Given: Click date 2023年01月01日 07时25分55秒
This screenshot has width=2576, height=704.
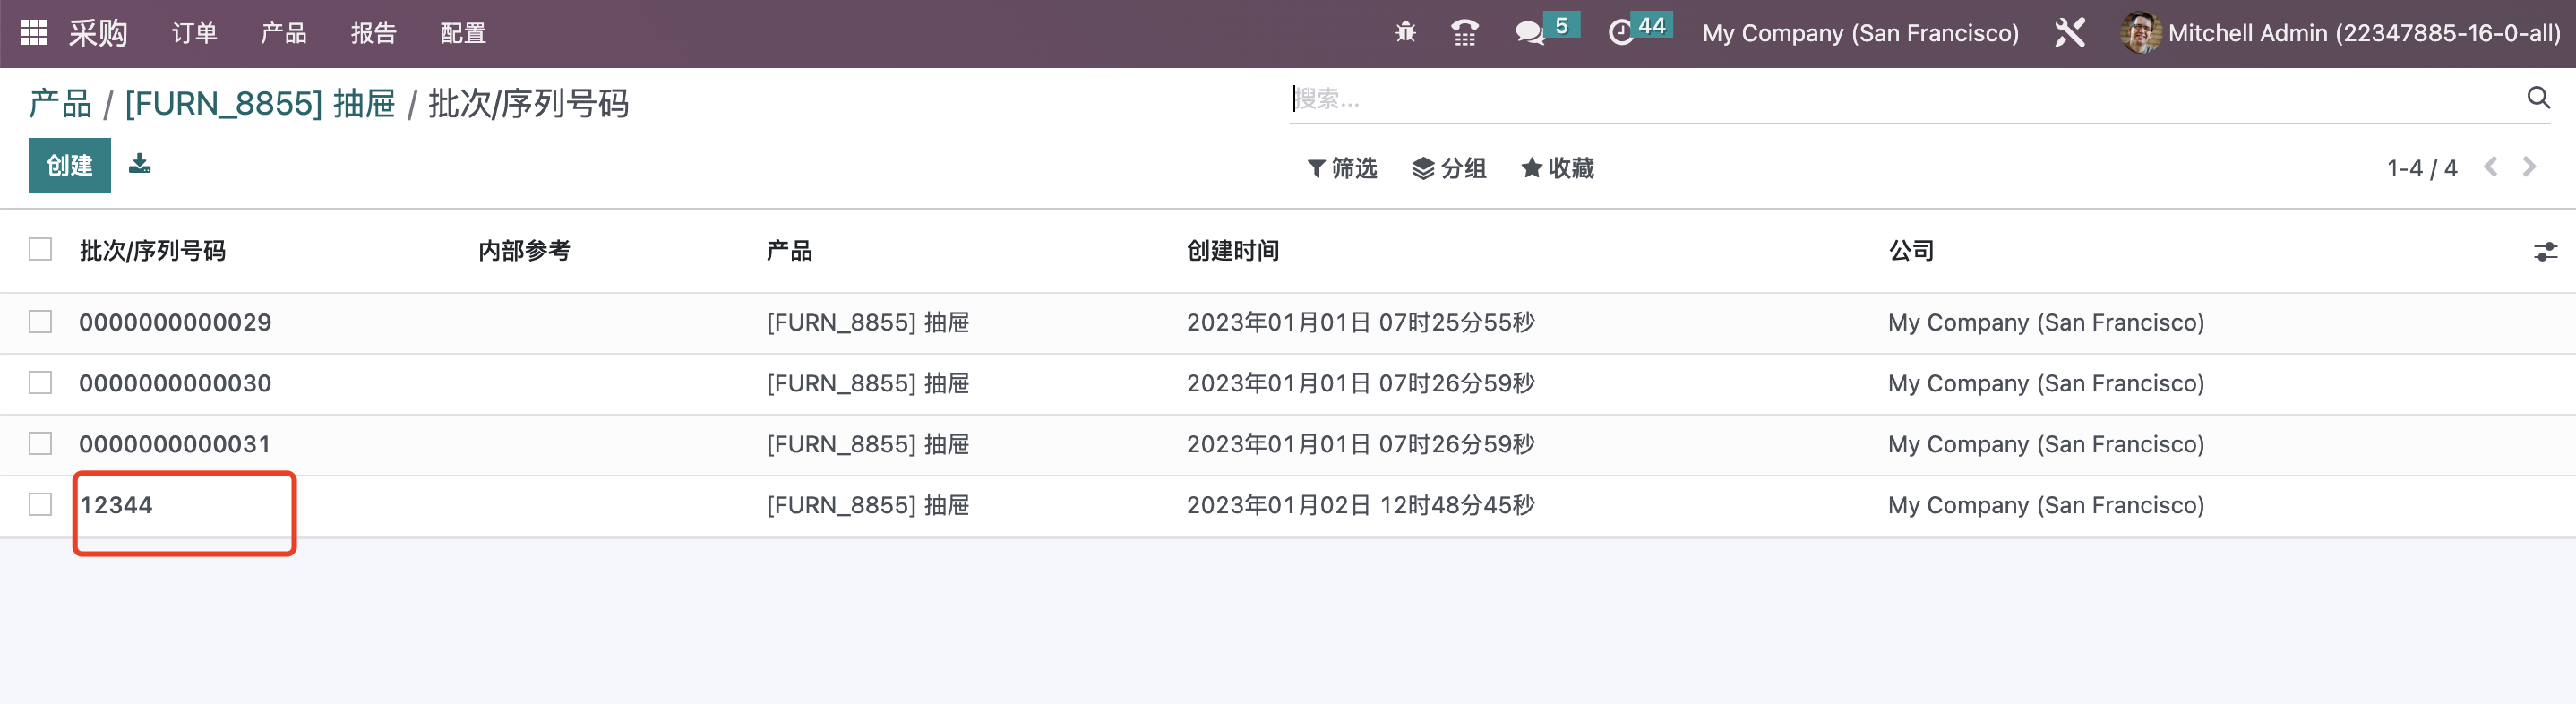Looking at the screenshot, I should point(1360,322).
